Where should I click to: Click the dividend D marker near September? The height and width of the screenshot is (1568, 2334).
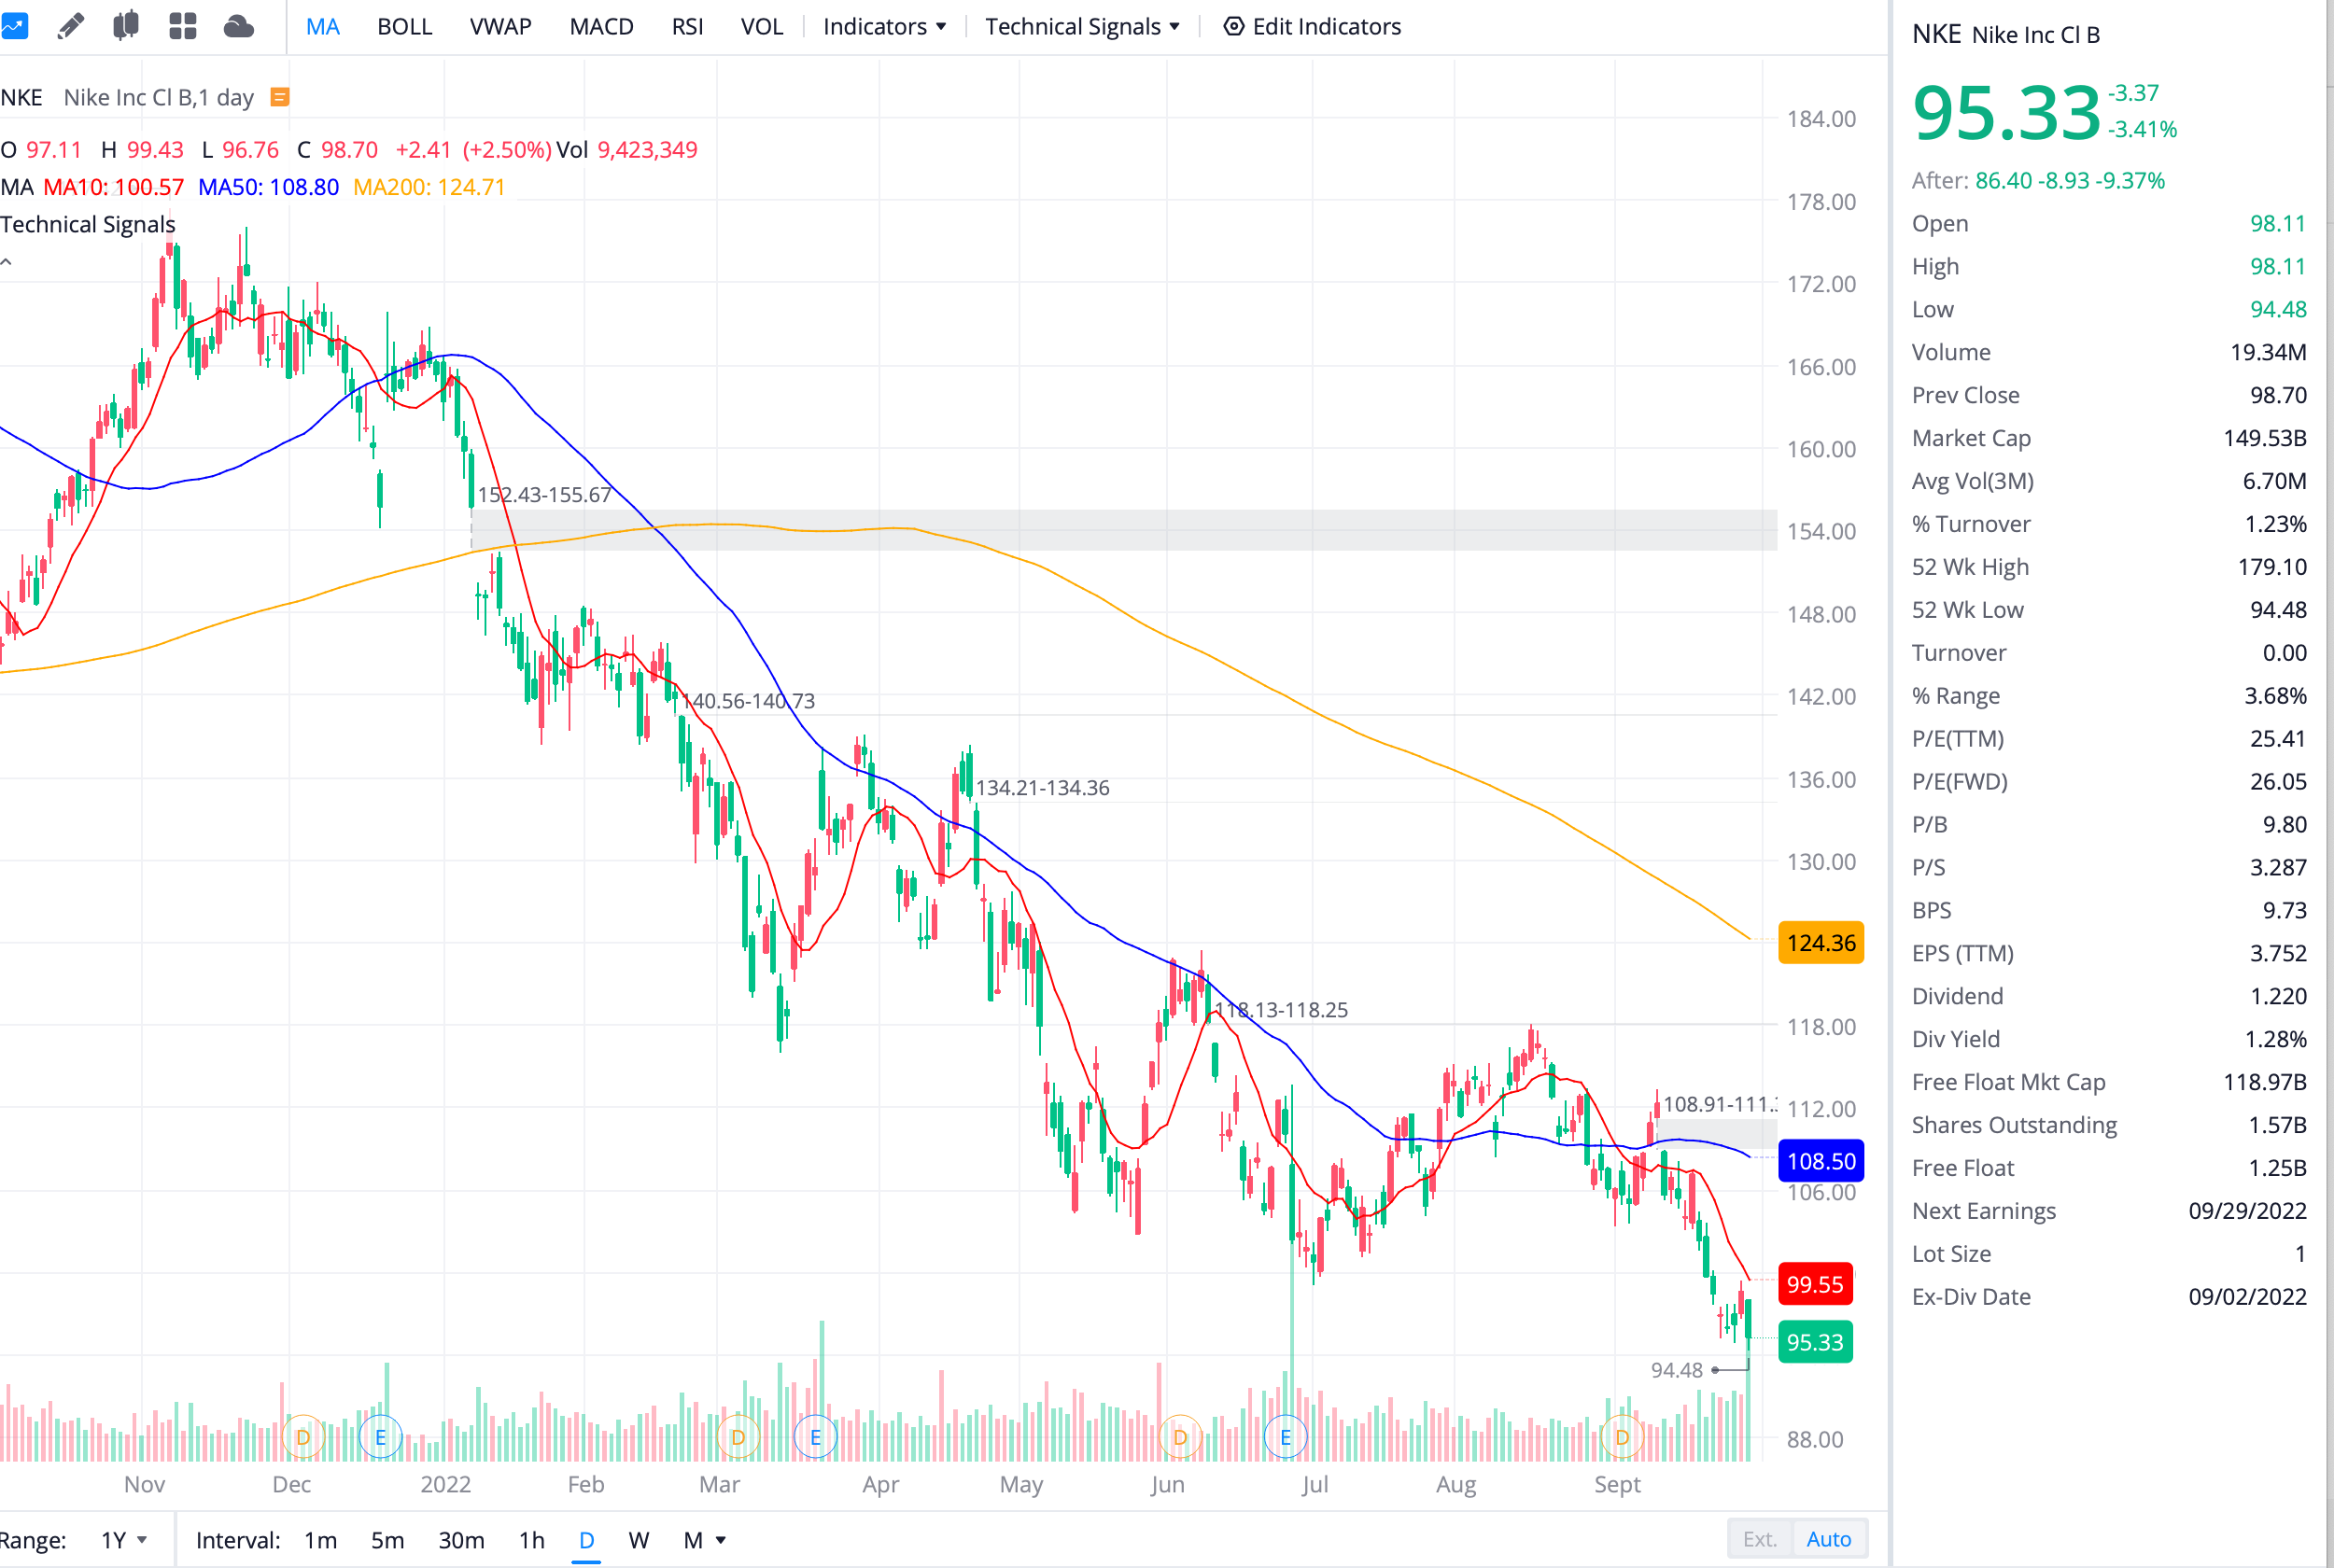tap(1621, 1437)
